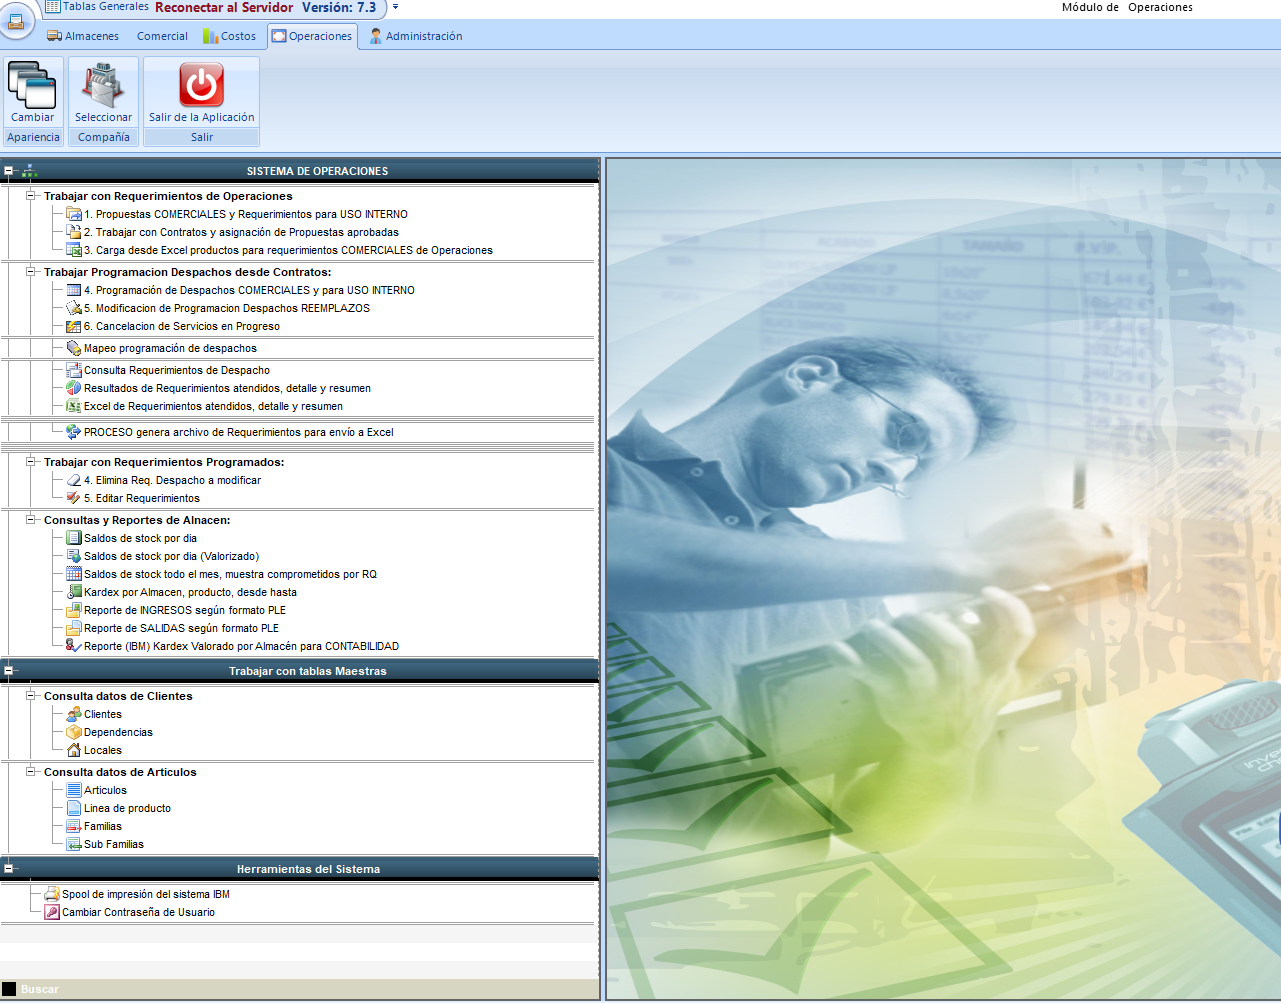The image size is (1281, 1003).
Task: Switch to the Costos tab
Action: tap(230, 36)
